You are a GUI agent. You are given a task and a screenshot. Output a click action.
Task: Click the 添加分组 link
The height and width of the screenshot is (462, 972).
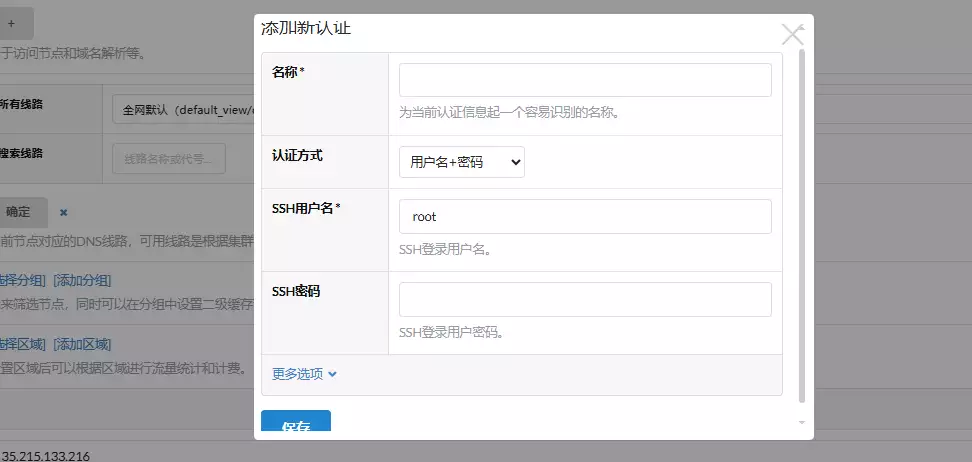82,279
